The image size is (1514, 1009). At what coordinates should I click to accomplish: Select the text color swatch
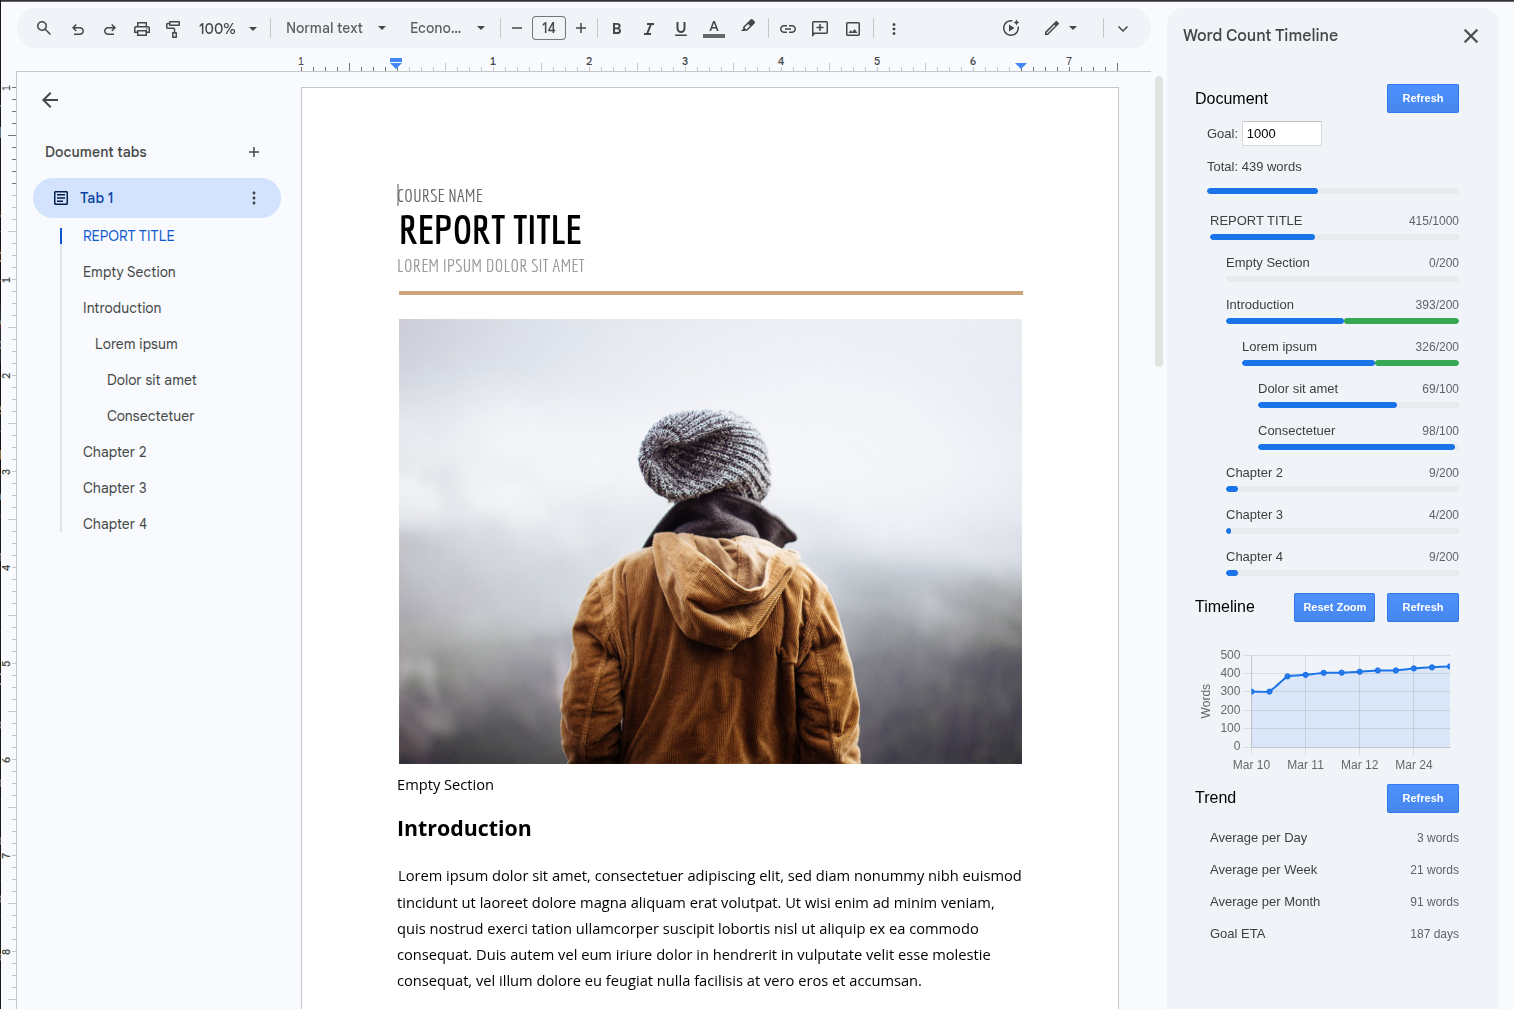713,28
